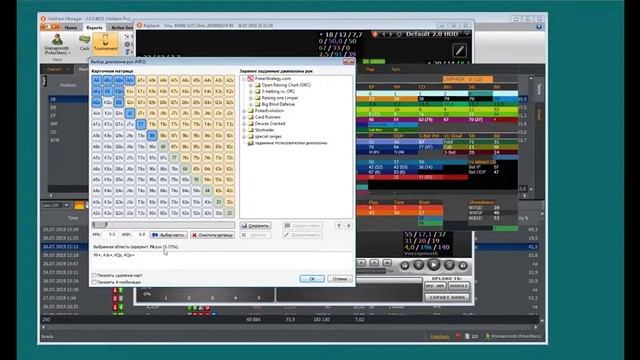
Task: Expand the Raising one Limper folder
Action: 251,98
